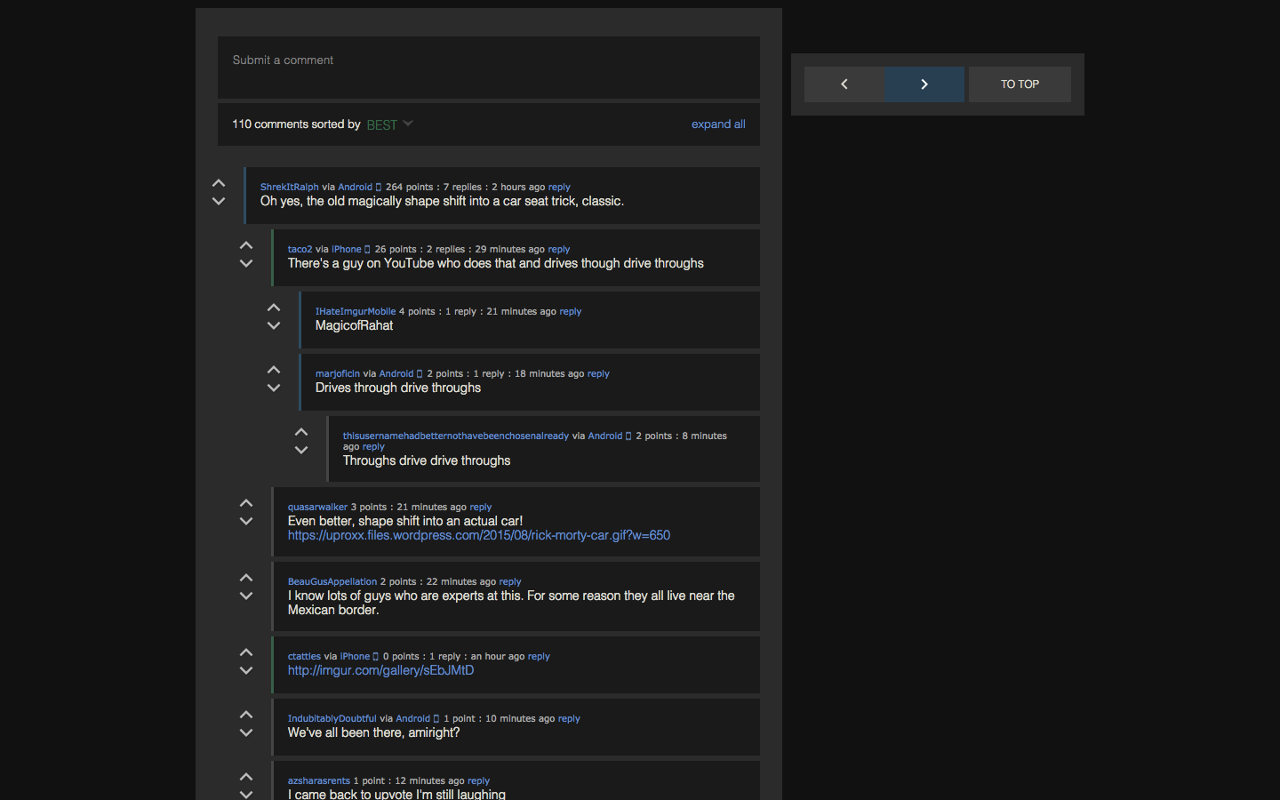The image size is (1280, 800).
Task: Upvote ShrekItRalph's top comment
Action: (218, 183)
